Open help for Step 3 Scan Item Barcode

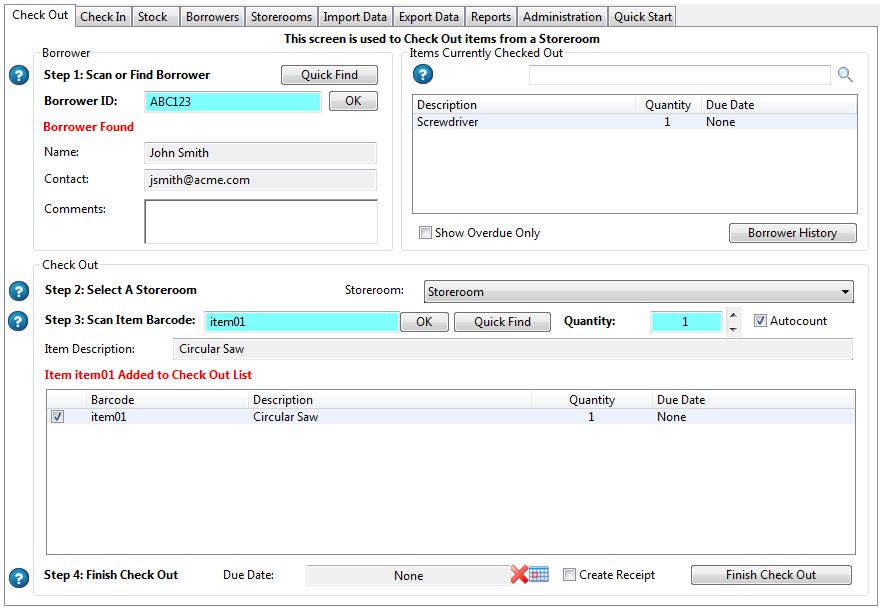[18, 321]
